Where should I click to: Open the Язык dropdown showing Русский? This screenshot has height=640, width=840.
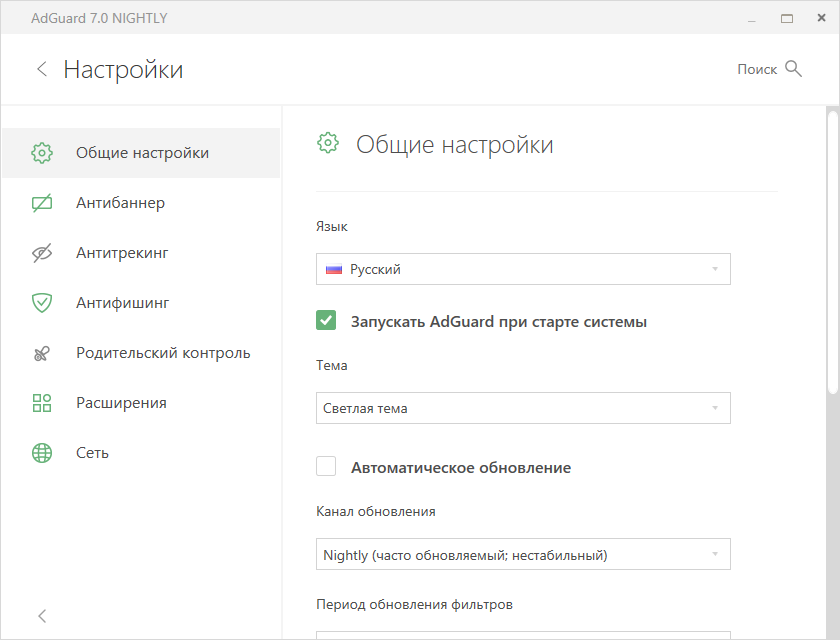click(x=523, y=269)
